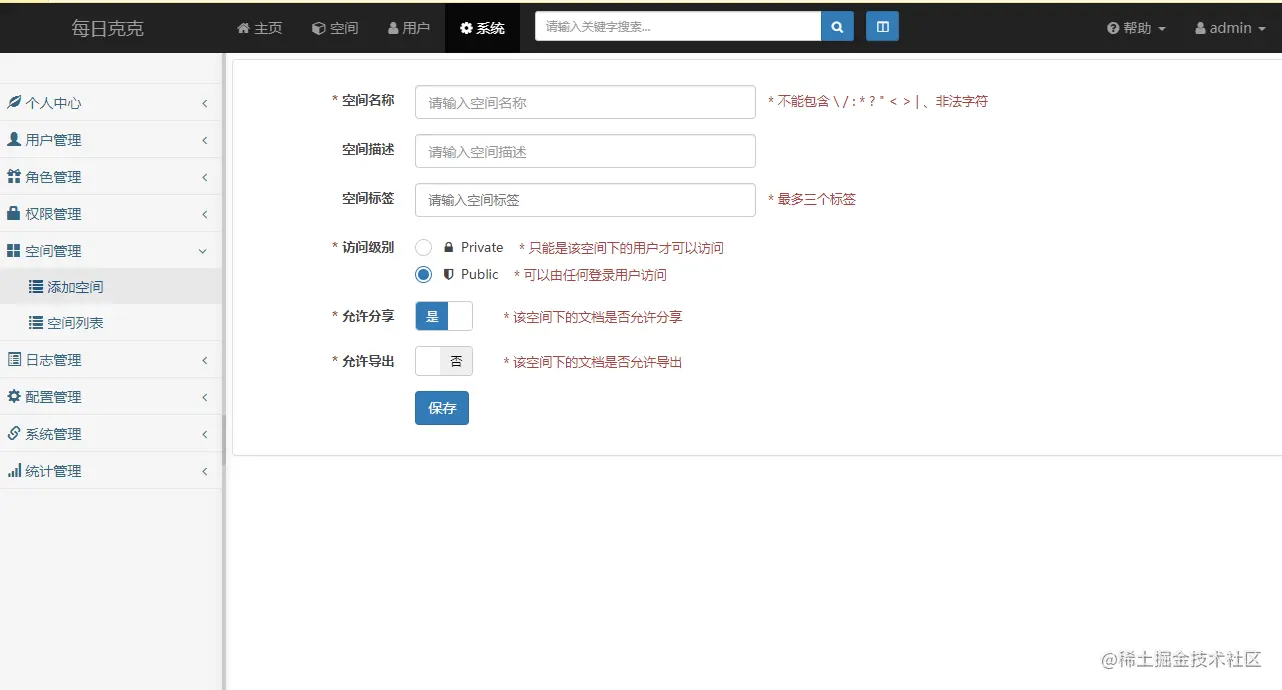This screenshot has width=1282, height=690.
Task: Click the 用户管理 sidebar label
Action: point(54,140)
